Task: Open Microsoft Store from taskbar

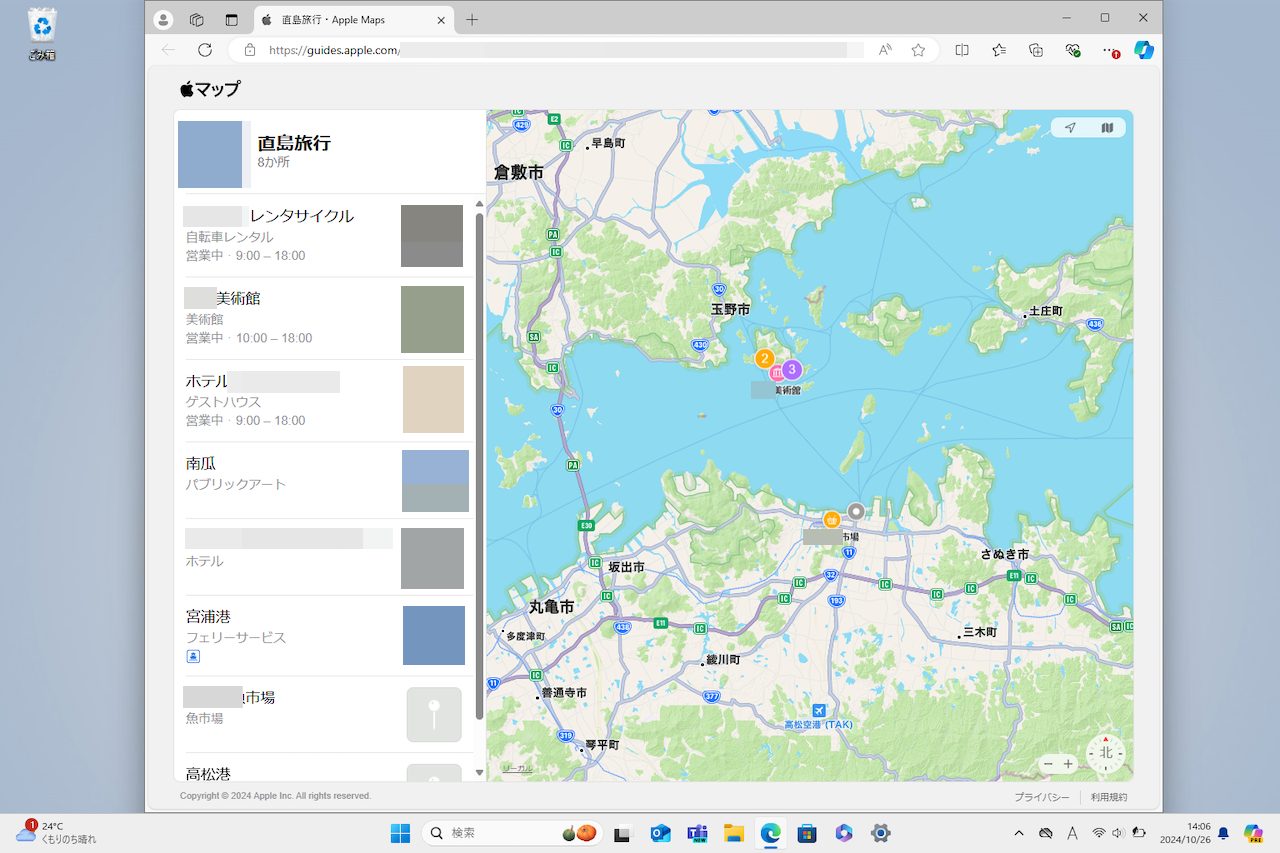Action: point(807,832)
